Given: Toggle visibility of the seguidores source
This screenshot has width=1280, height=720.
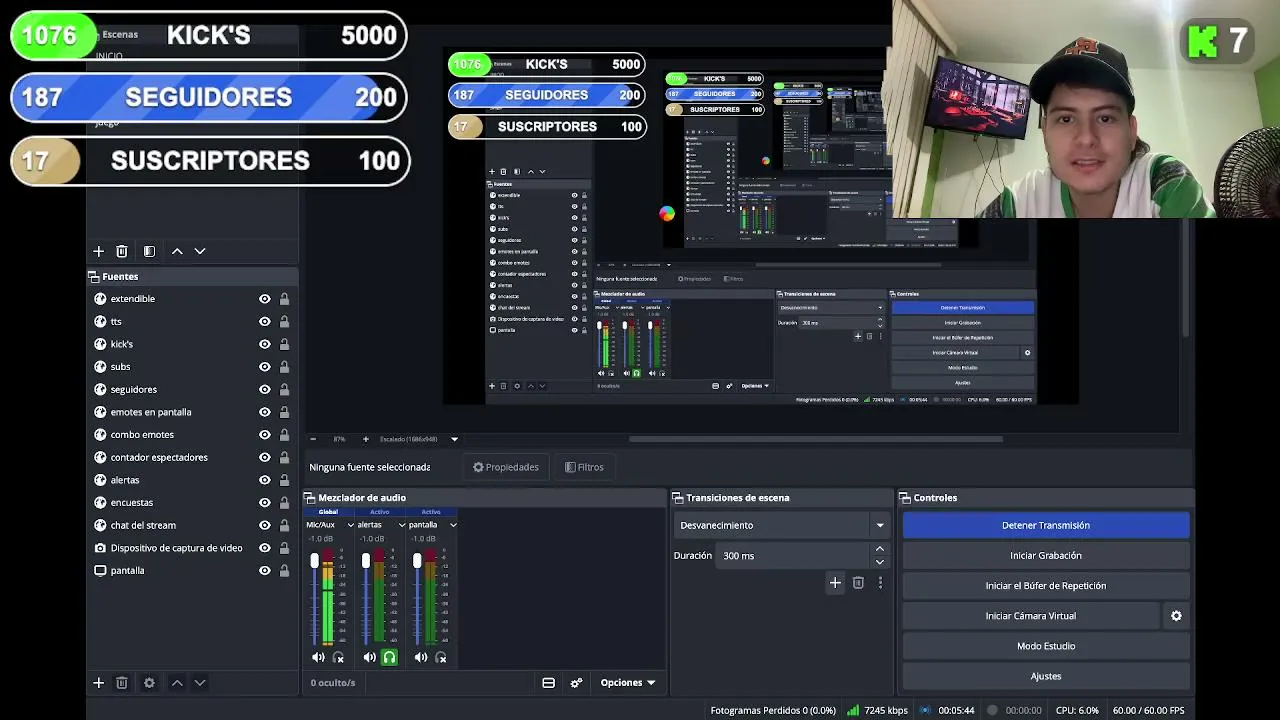Looking at the screenshot, I should point(265,389).
